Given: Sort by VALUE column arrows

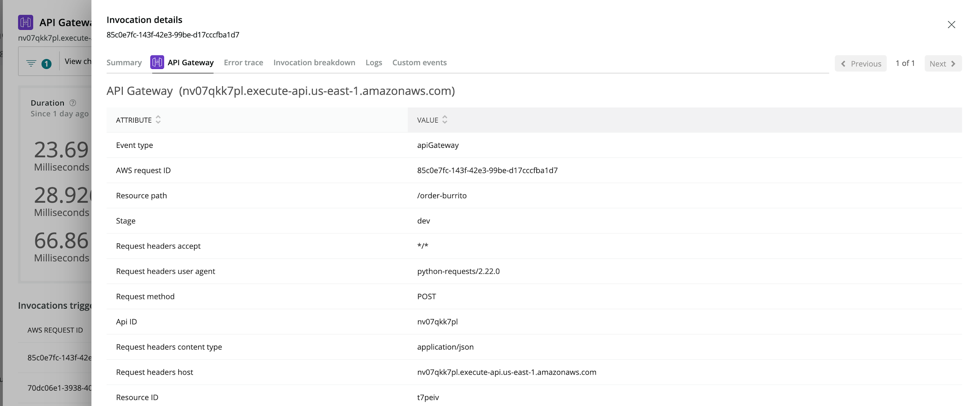Looking at the screenshot, I should pos(445,120).
